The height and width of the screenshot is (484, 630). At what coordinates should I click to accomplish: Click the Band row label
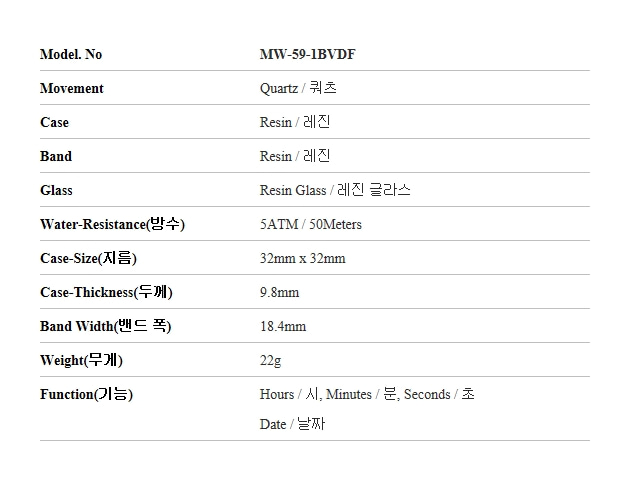point(56,156)
